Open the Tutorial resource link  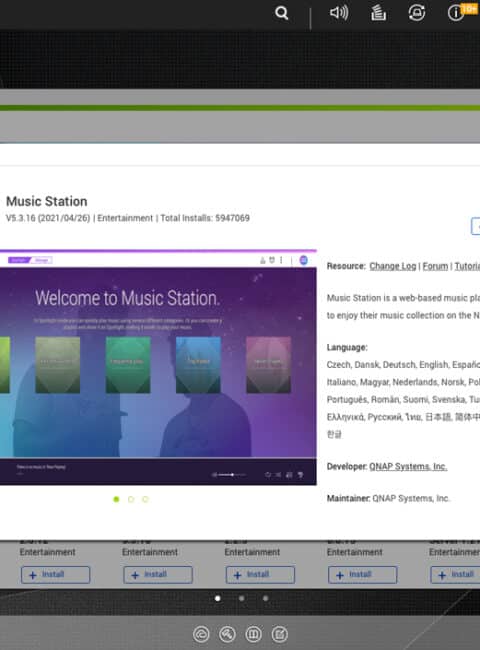click(467, 266)
